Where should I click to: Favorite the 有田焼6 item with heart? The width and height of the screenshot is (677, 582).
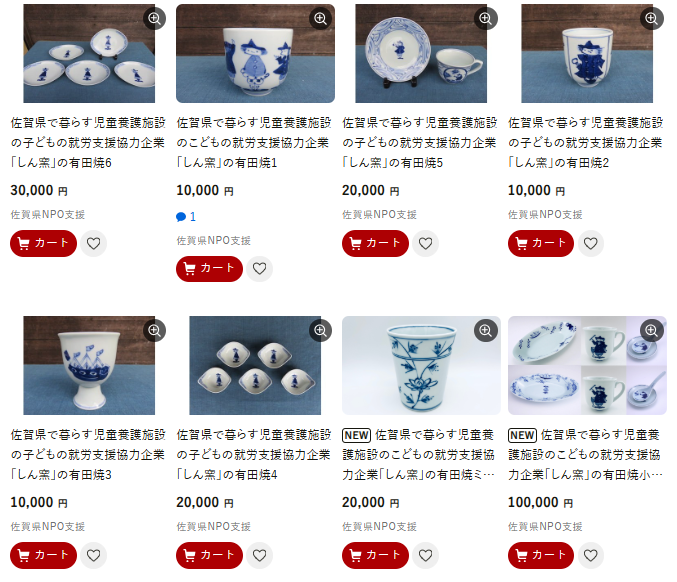(x=94, y=244)
